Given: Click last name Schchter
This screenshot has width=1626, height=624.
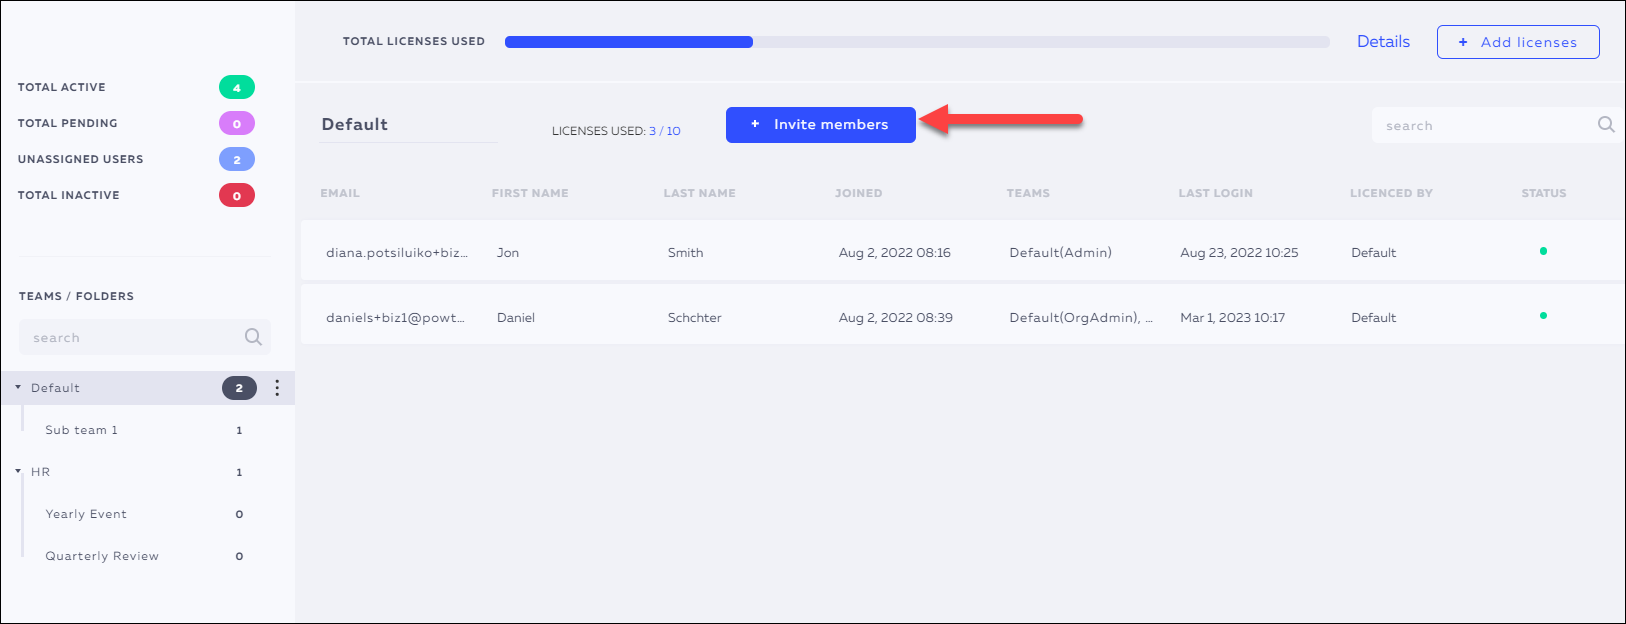Looking at the screenshot, I should coord(695,318).
